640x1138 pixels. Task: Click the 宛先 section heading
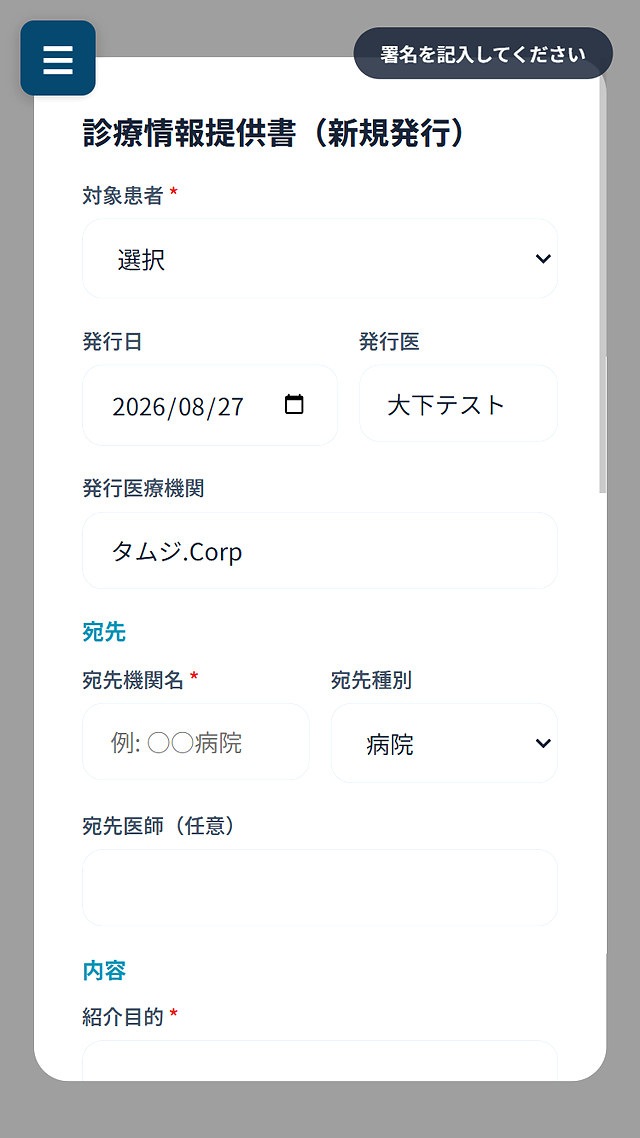[104, 632]
